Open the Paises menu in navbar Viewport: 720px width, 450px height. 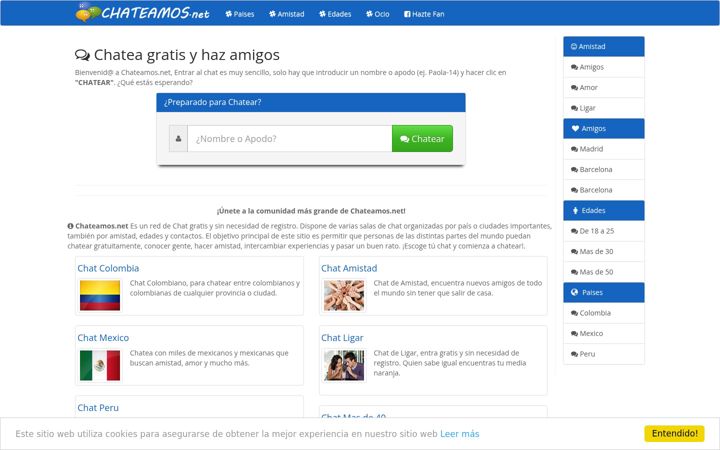coord(240,14)
